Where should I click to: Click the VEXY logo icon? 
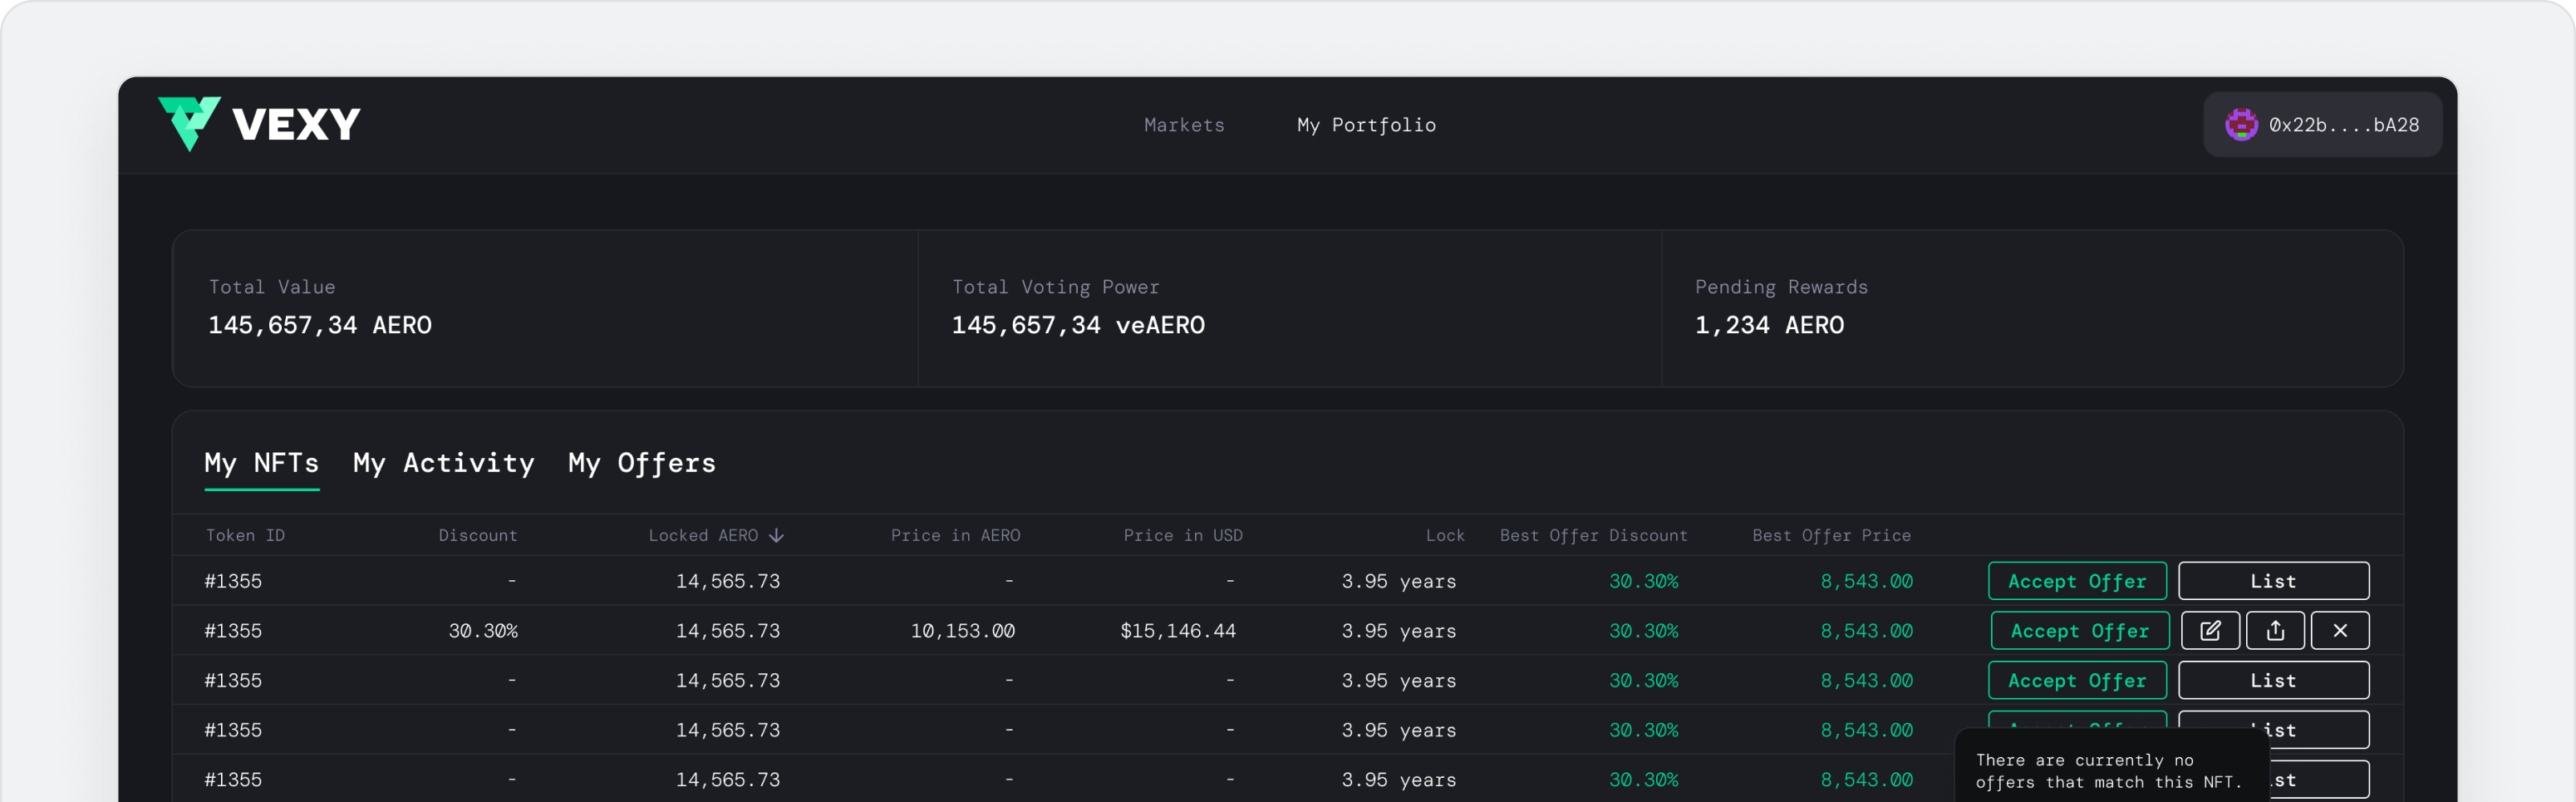(189, 124)
